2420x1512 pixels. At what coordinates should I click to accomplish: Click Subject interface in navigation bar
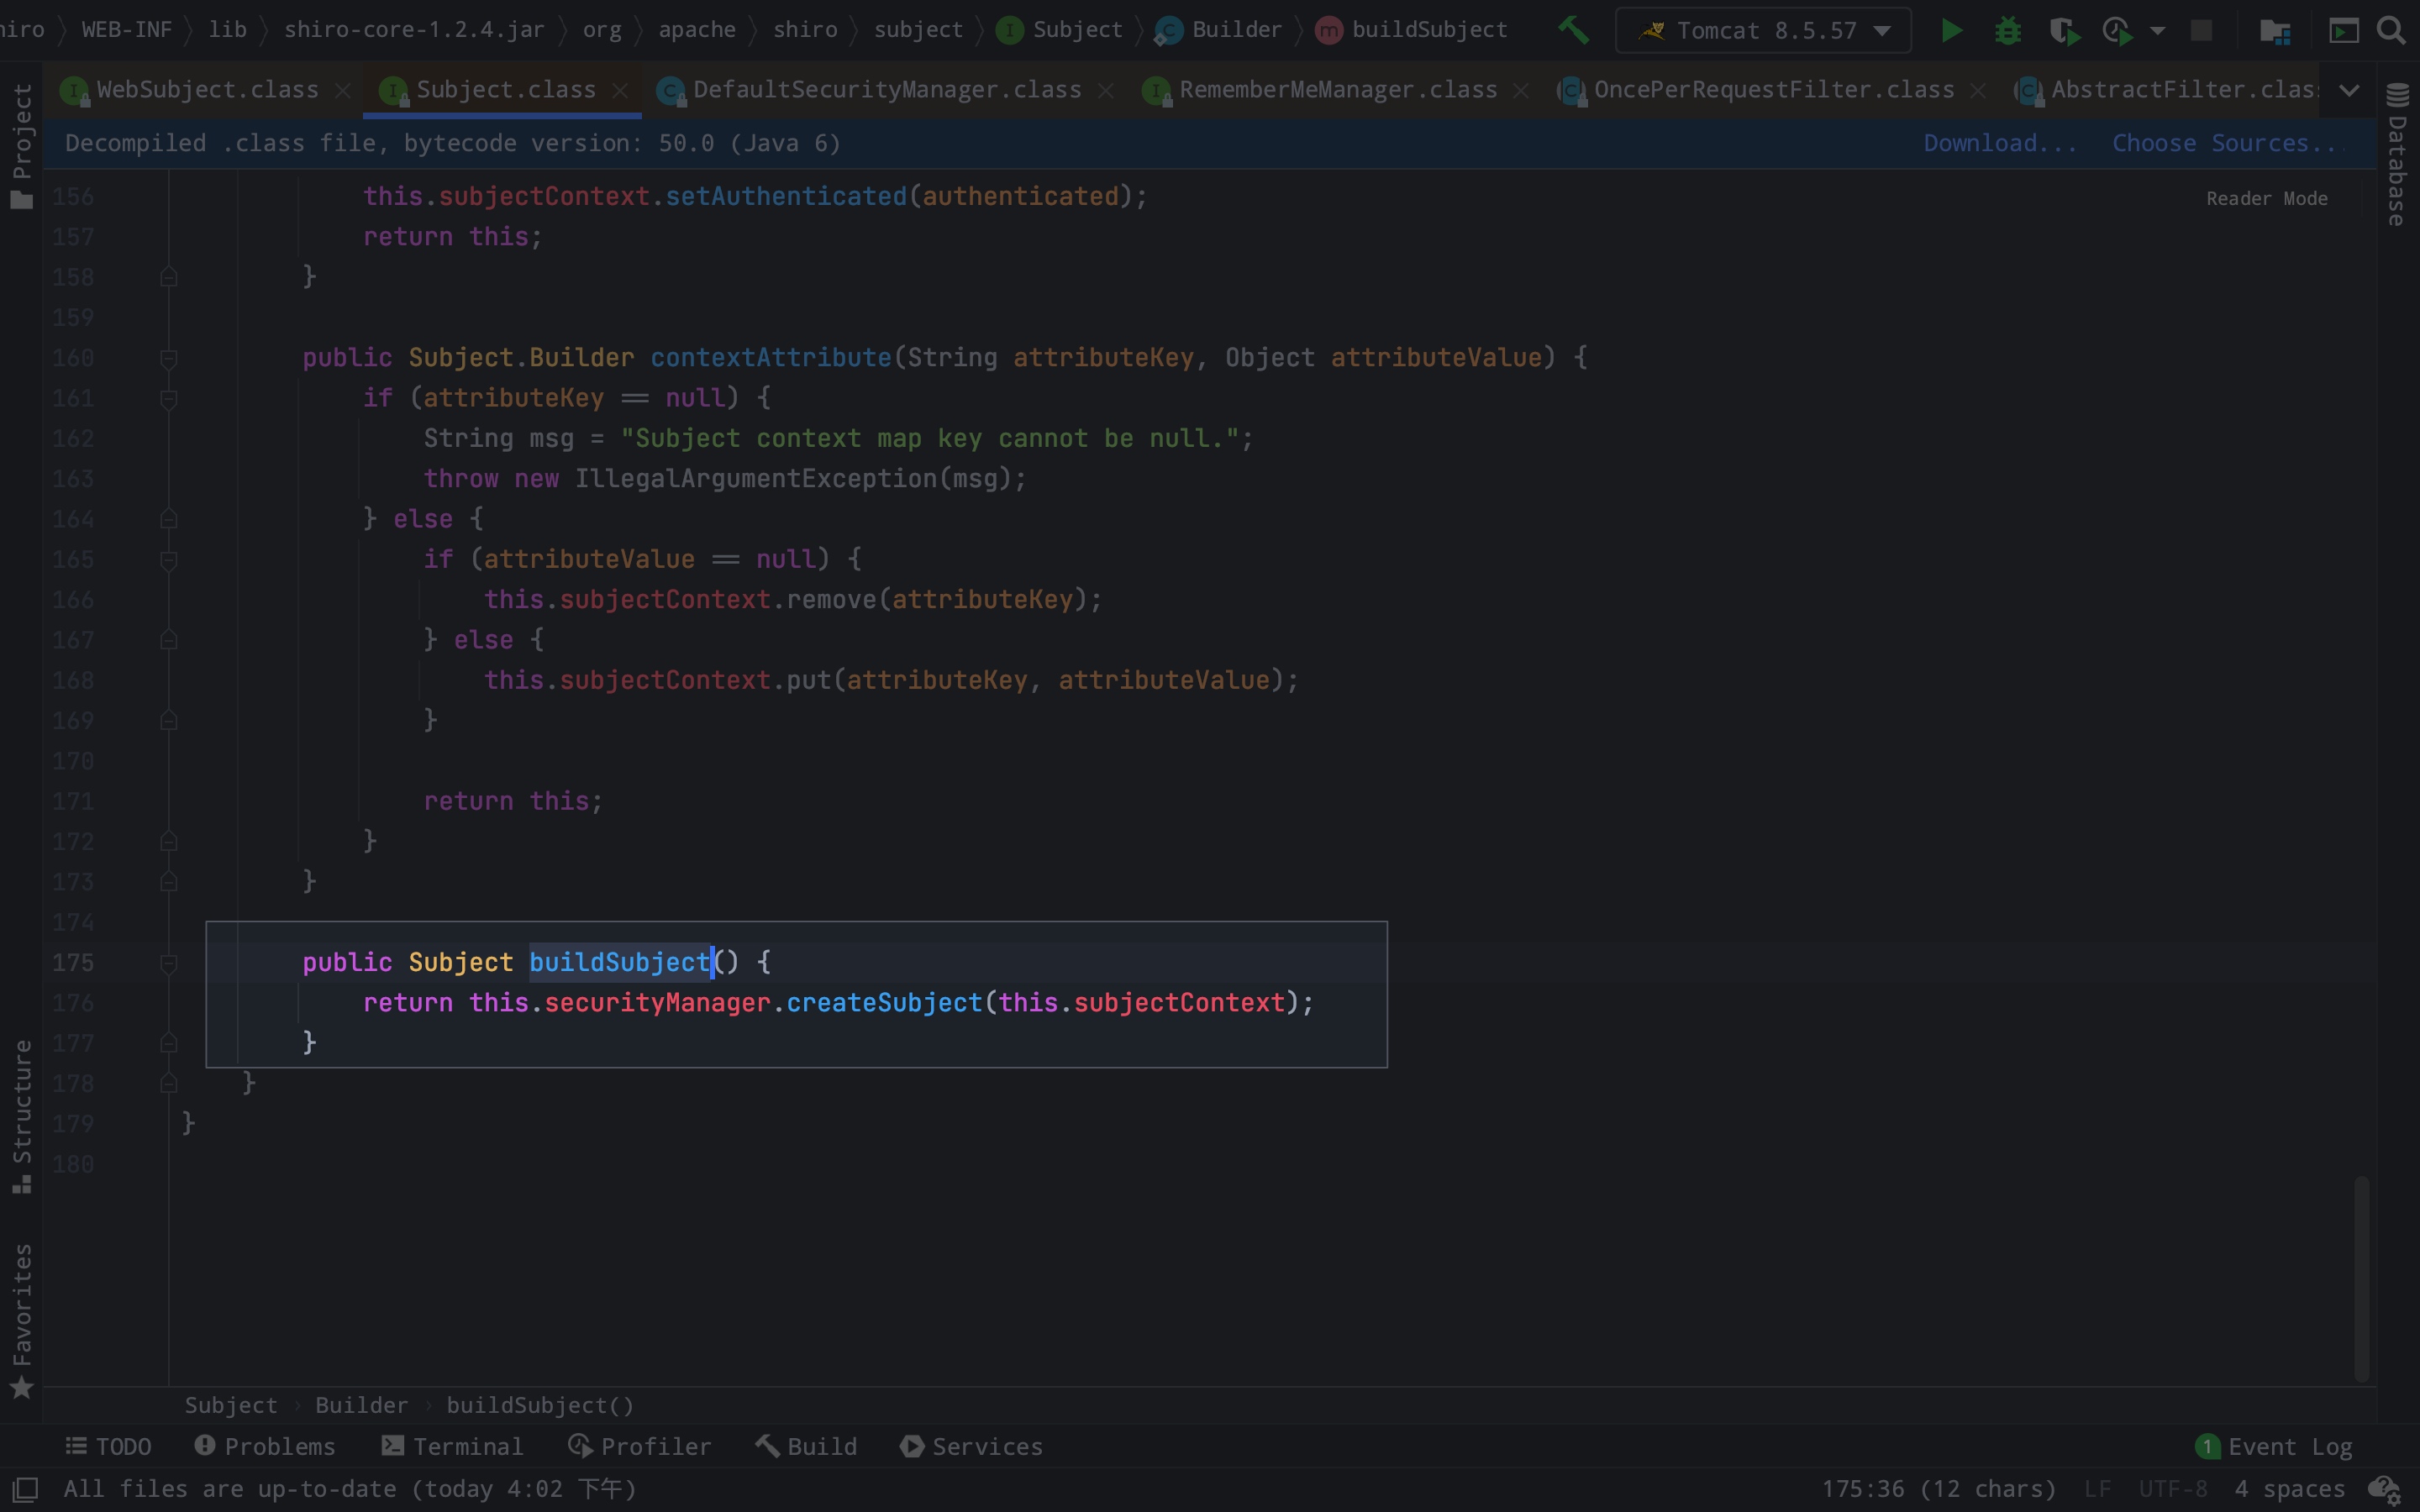point(1060,30)
